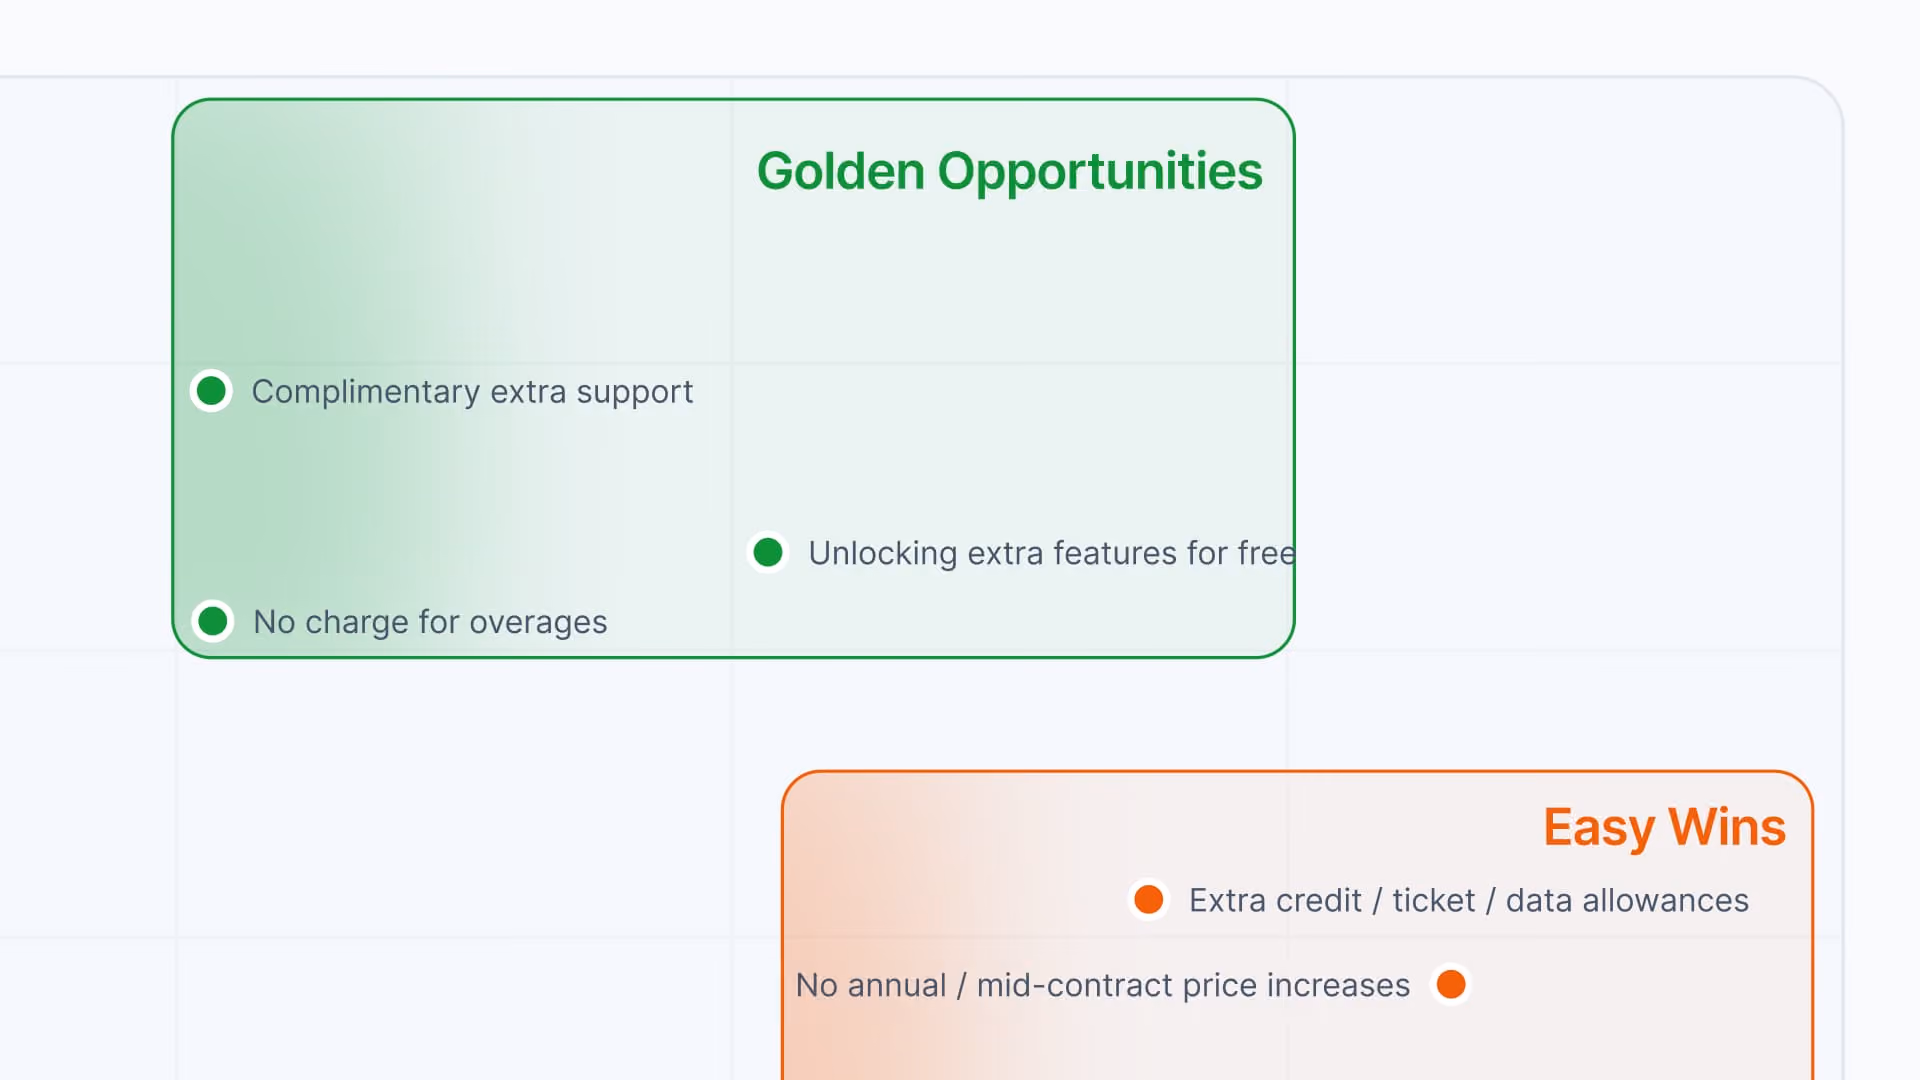Click the Easy Wins heading
This screenshot has width=1920, height=1080.
pos(1664,828)
